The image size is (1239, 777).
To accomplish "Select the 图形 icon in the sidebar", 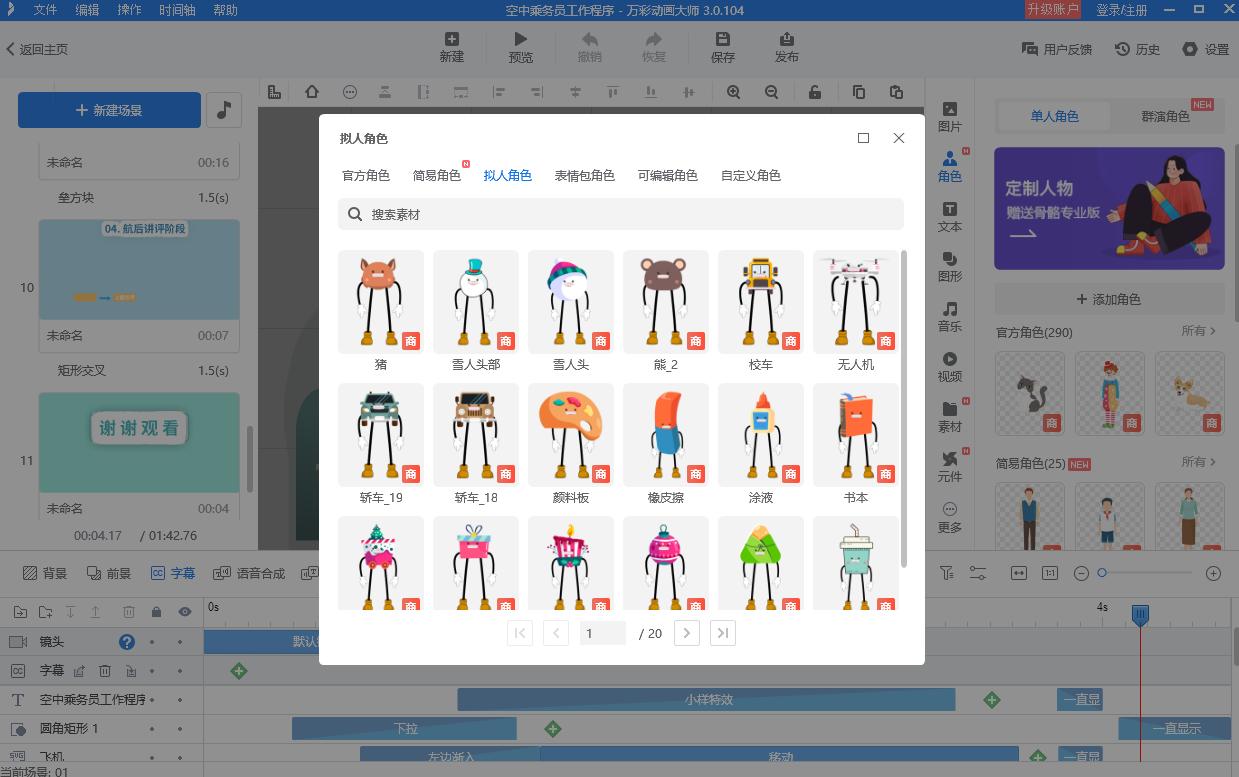I will 949,268.
